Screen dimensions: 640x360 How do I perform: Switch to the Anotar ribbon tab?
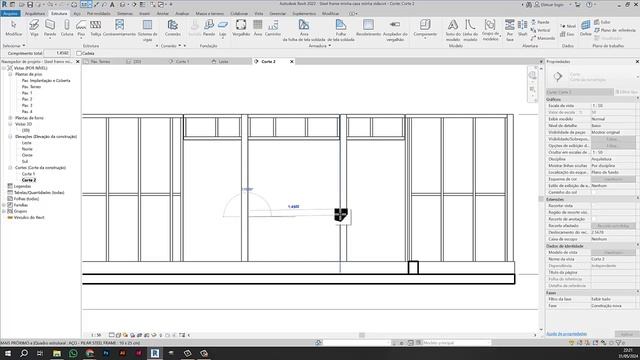[162, 13]
